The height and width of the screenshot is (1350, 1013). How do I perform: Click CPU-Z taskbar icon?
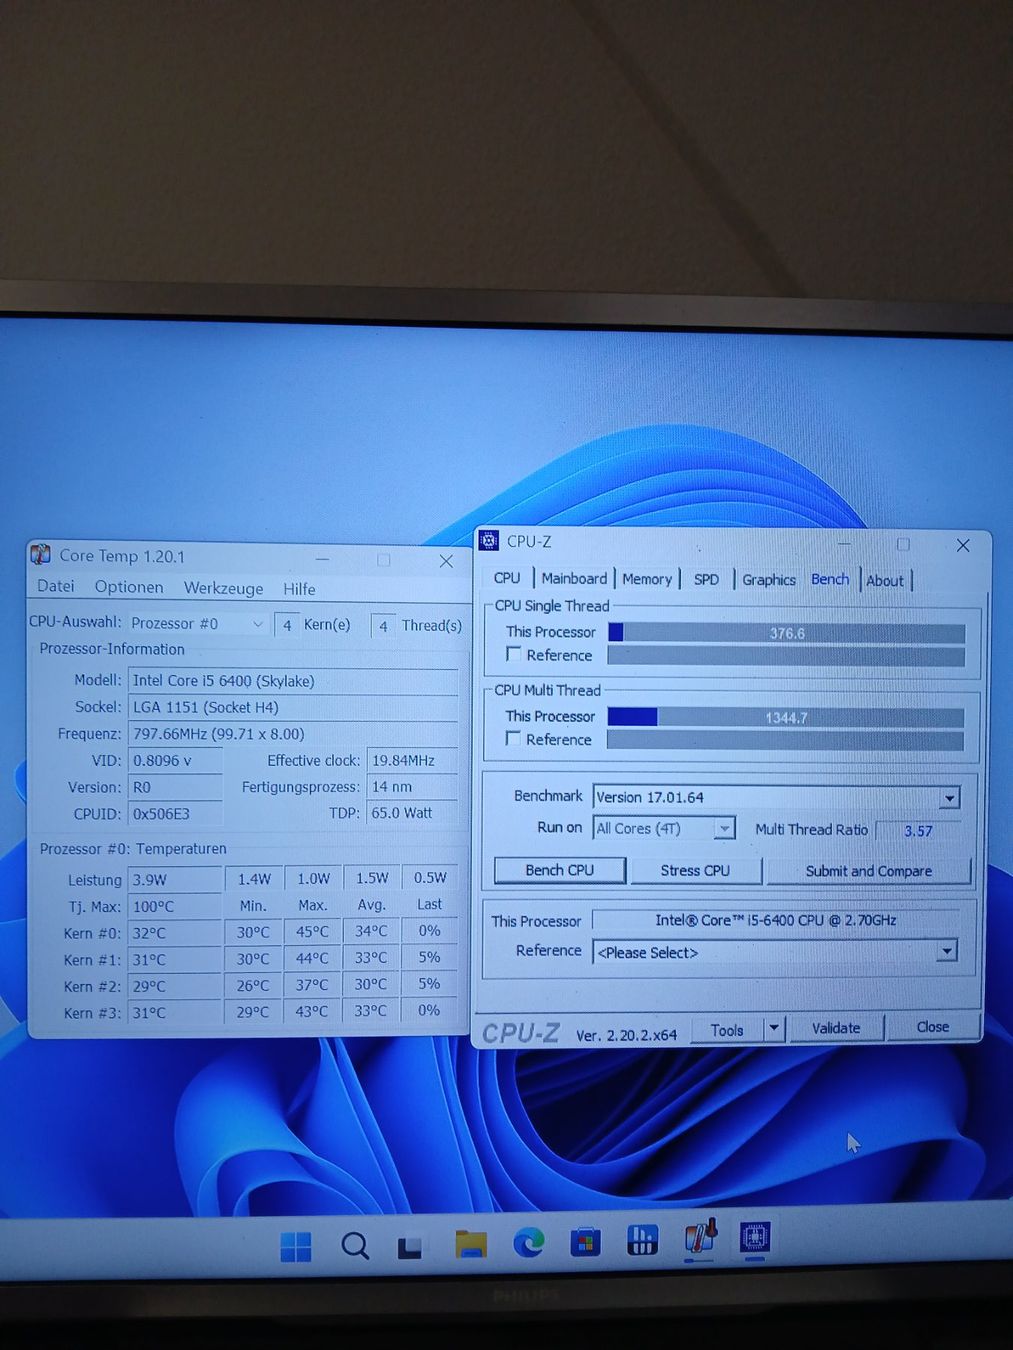click(x=755, y=1238)
